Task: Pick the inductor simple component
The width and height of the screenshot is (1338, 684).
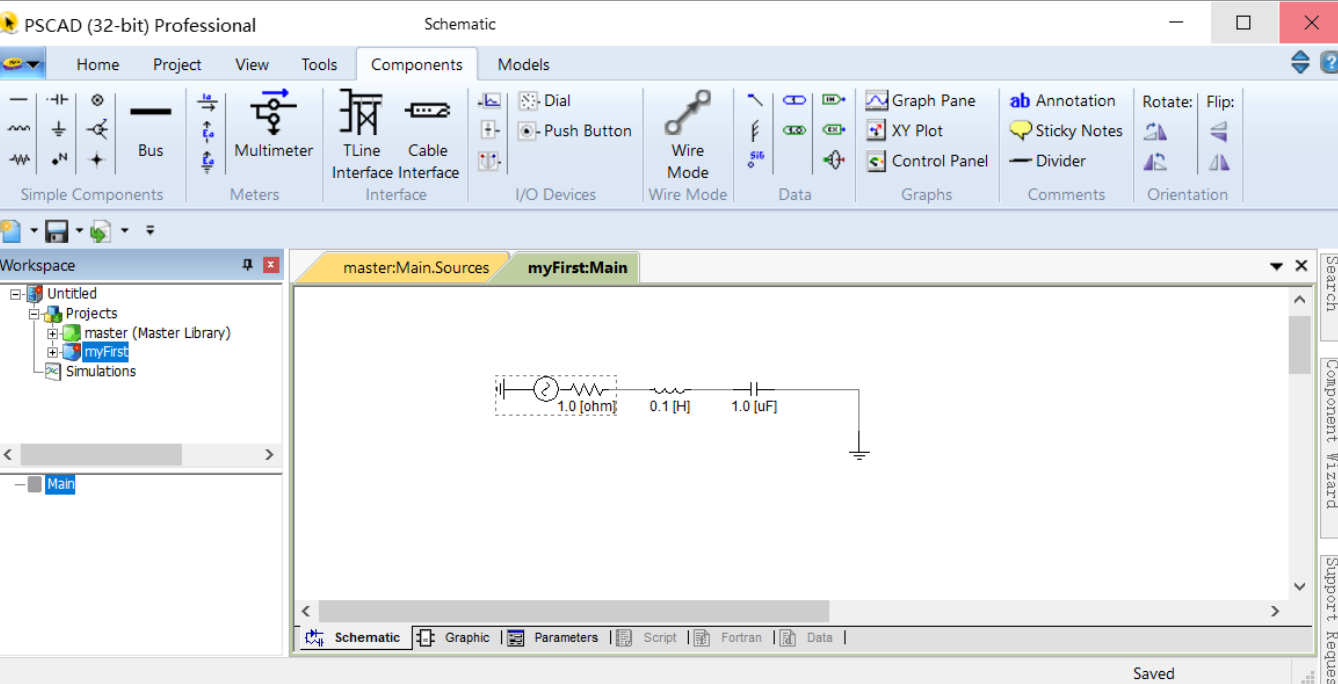Action: 19,129
